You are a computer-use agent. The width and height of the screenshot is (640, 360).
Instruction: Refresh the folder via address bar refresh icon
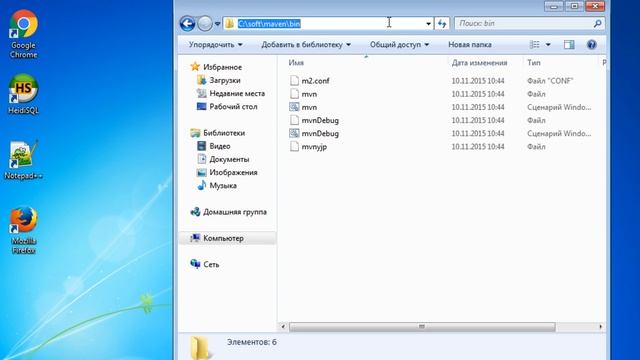tap(442, 24)
